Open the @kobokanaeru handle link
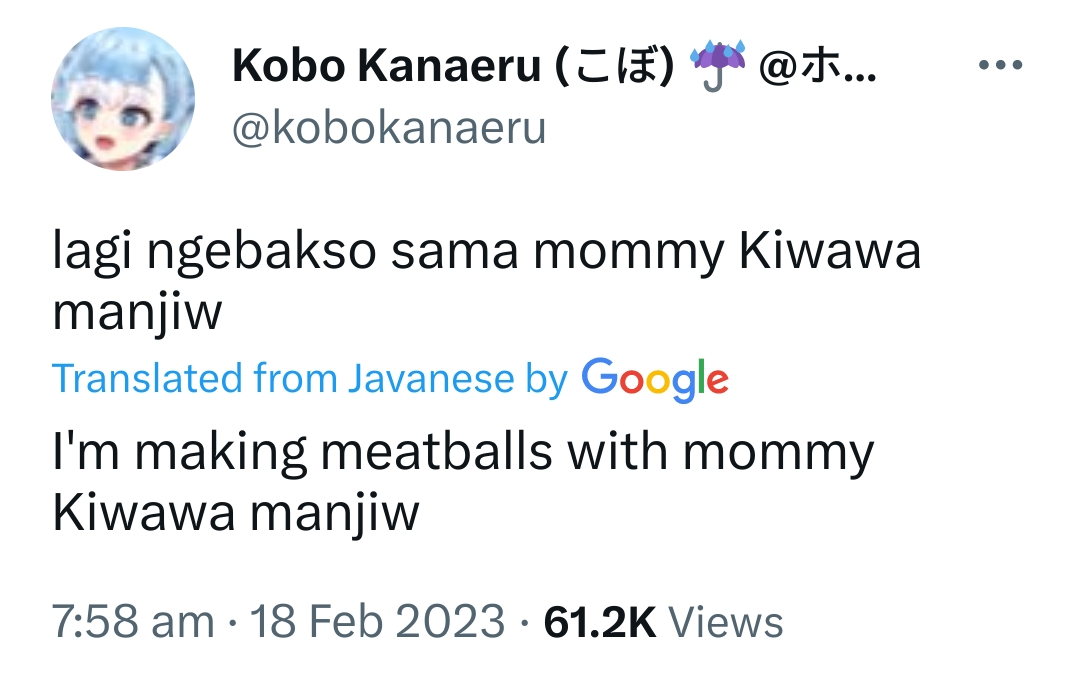This screenshot has height=691, width=1080. point(389,129)
